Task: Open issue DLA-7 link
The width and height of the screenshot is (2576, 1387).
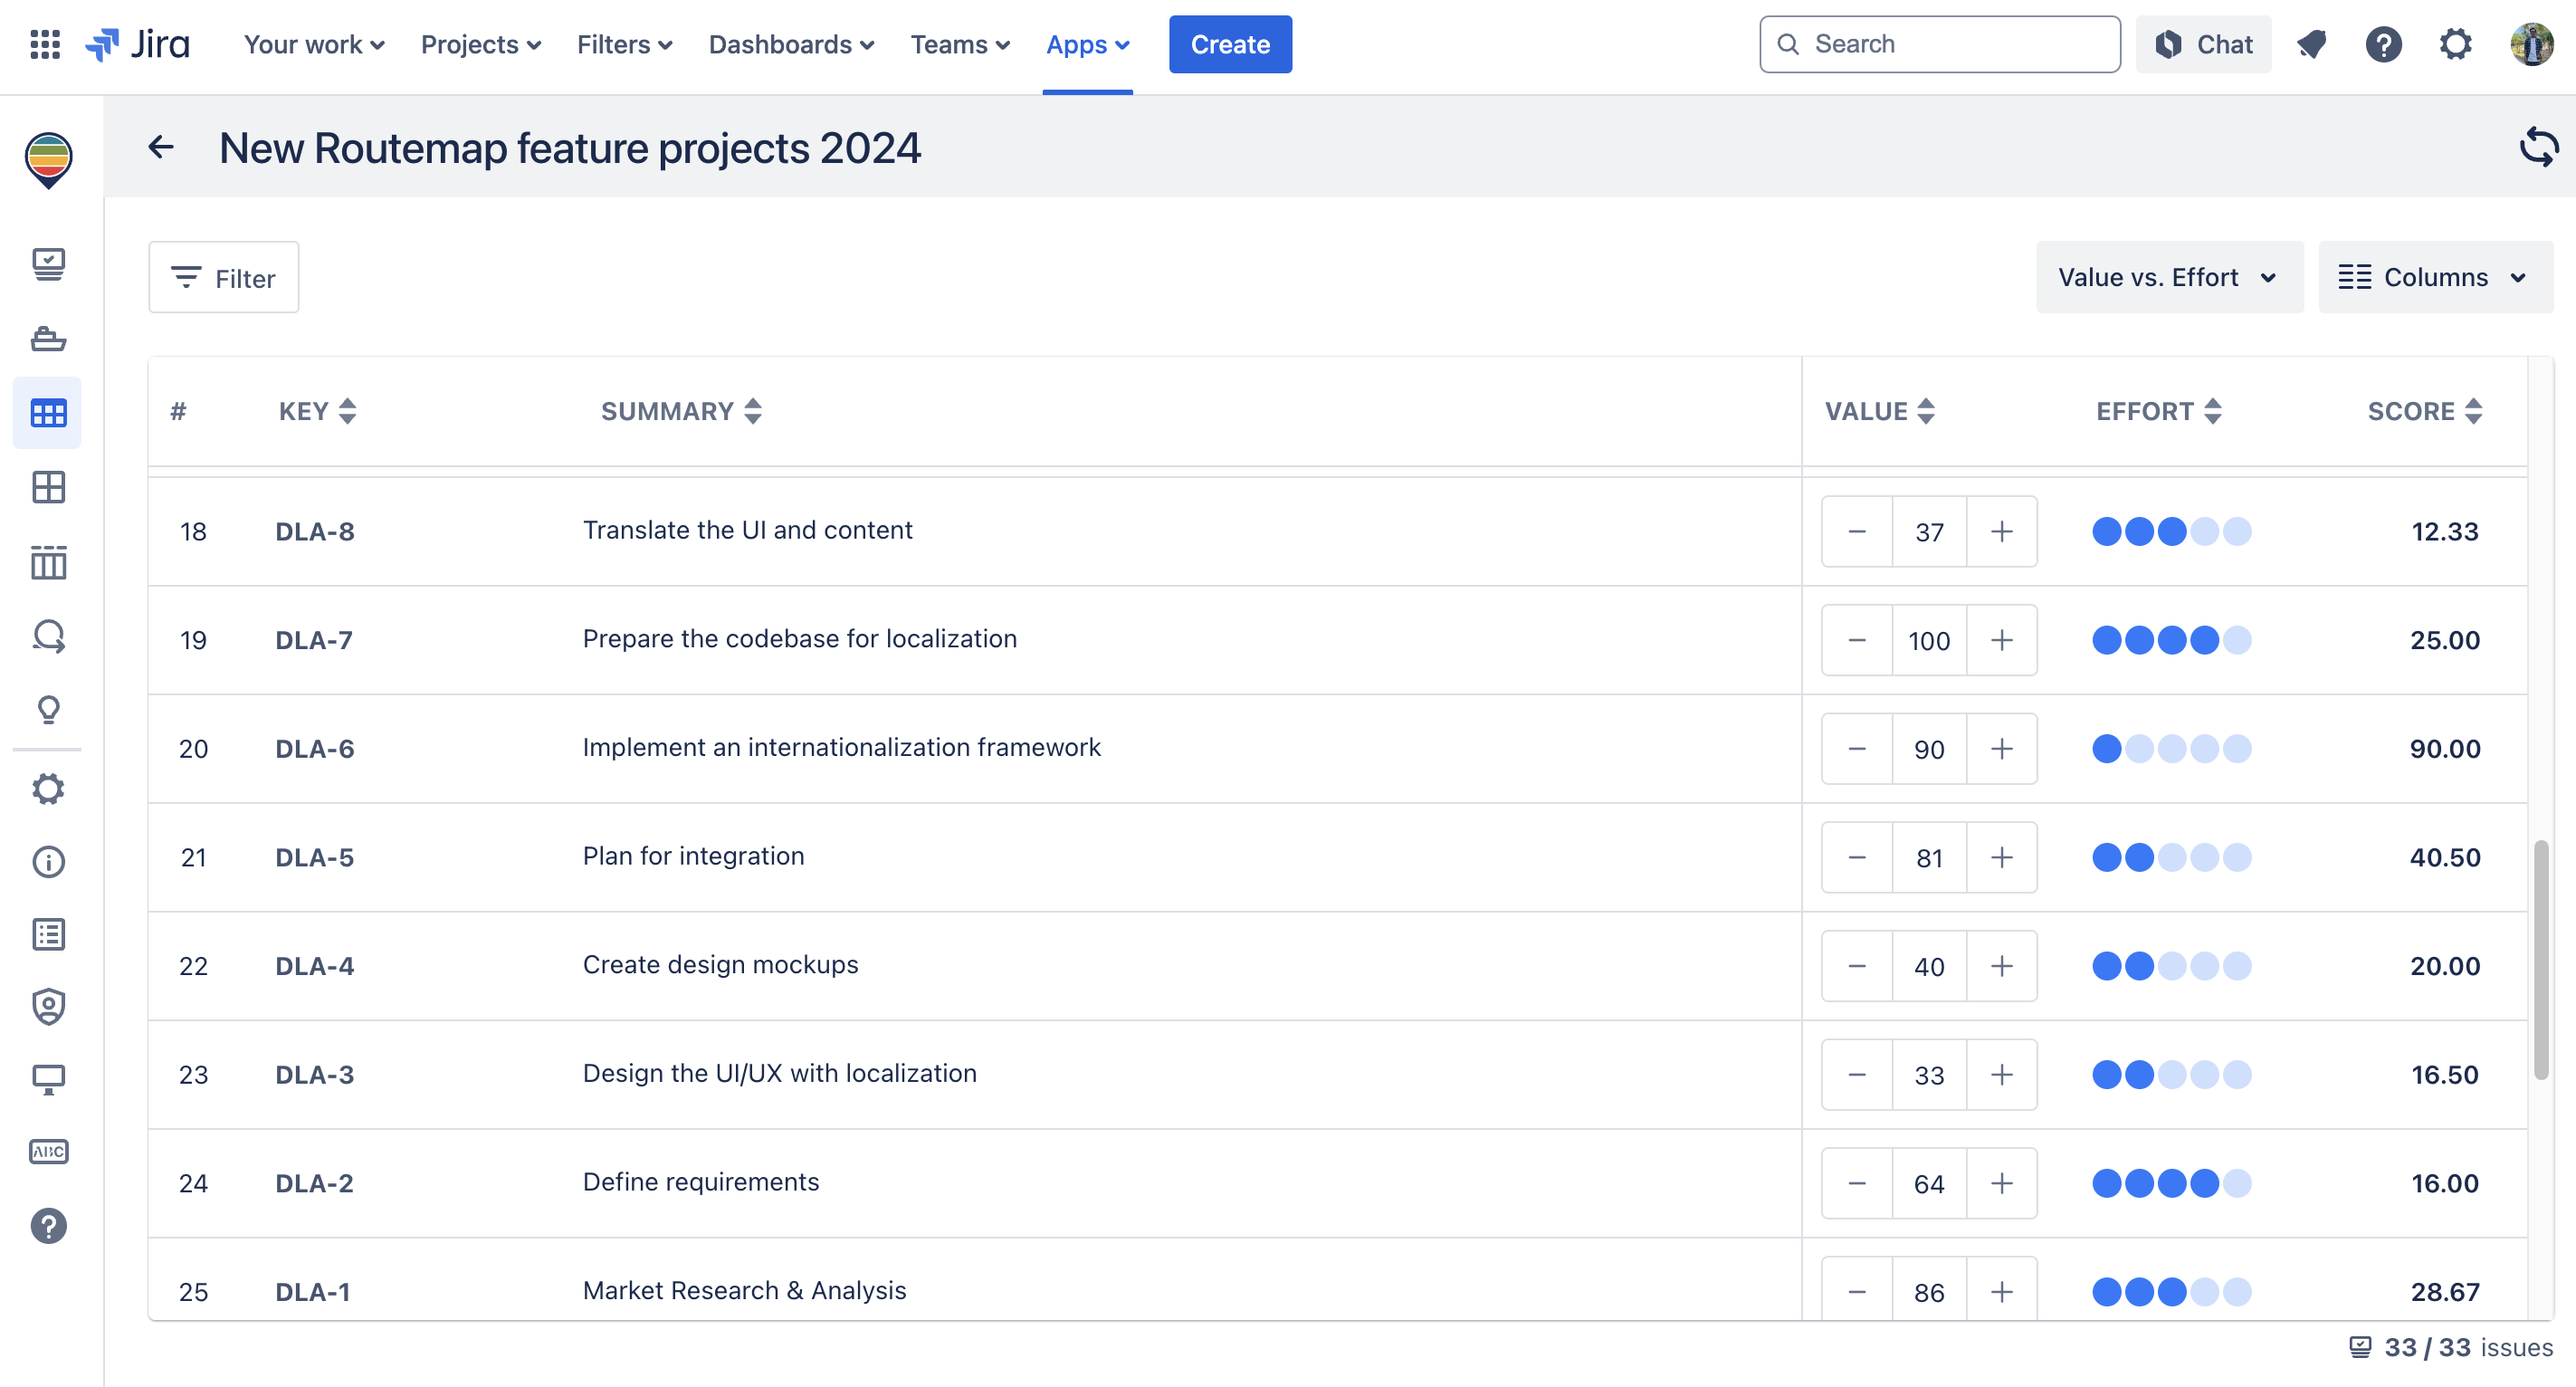Action: click(314, 640)
